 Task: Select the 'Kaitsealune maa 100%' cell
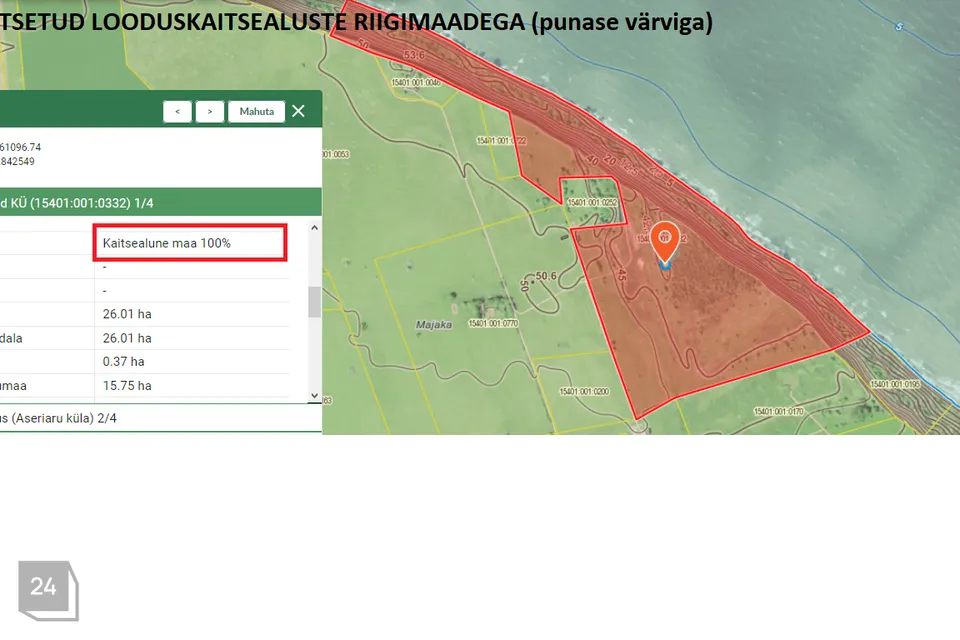(x=191, y=243)
